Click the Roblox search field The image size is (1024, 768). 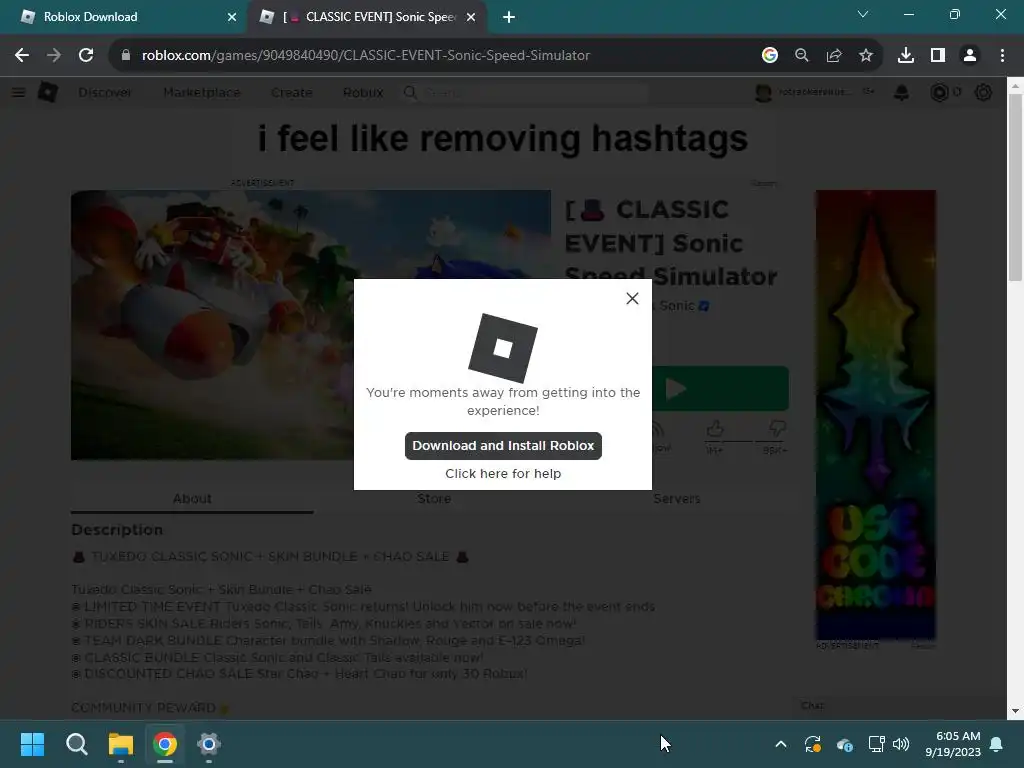pos(526,93)
